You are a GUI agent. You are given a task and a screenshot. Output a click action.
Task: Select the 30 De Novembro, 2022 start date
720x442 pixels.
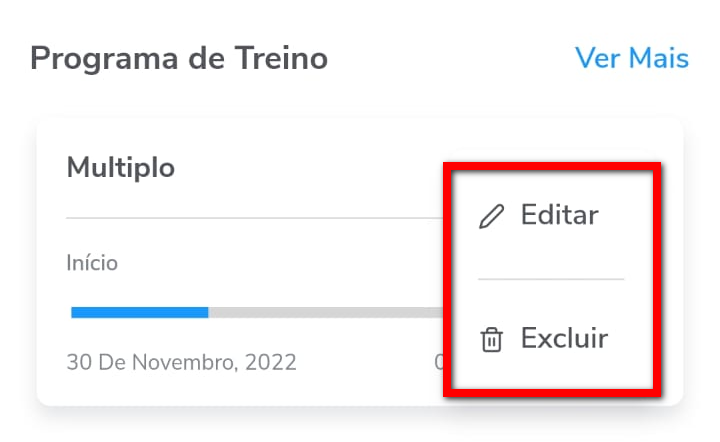coord(181,362)
